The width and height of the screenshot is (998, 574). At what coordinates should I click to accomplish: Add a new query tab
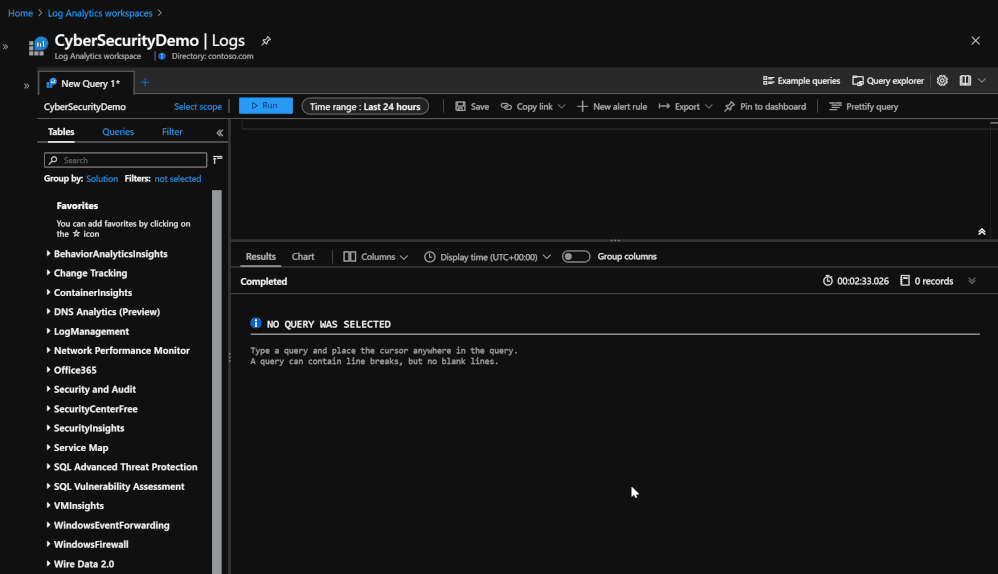click(x=145, y=82)
